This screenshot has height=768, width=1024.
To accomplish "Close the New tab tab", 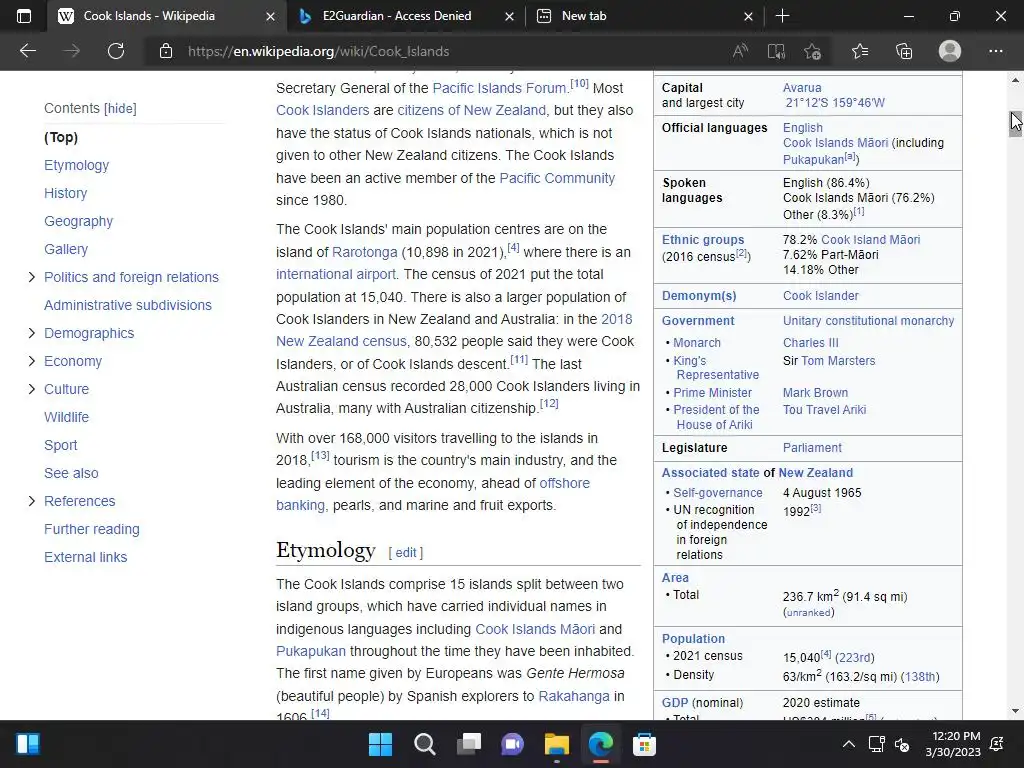I will [x=748, y=16].
